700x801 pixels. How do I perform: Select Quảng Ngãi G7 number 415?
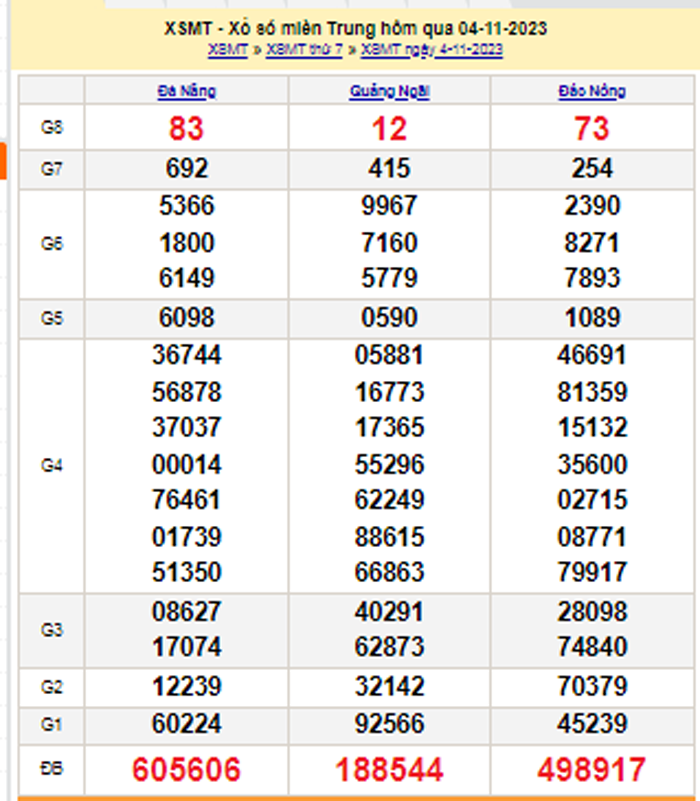[x=389, y=168]
